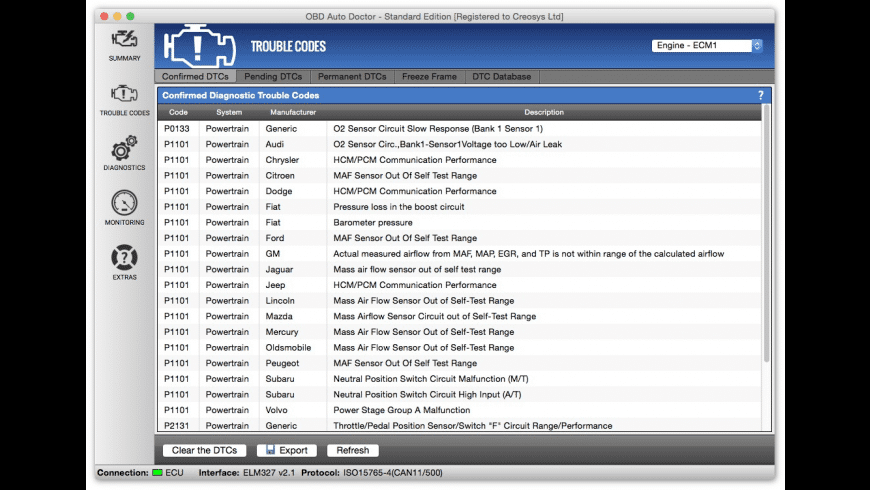Switch to Freeze Frame tab
This screenshot has width=870, height=490.
pos(429,77)
